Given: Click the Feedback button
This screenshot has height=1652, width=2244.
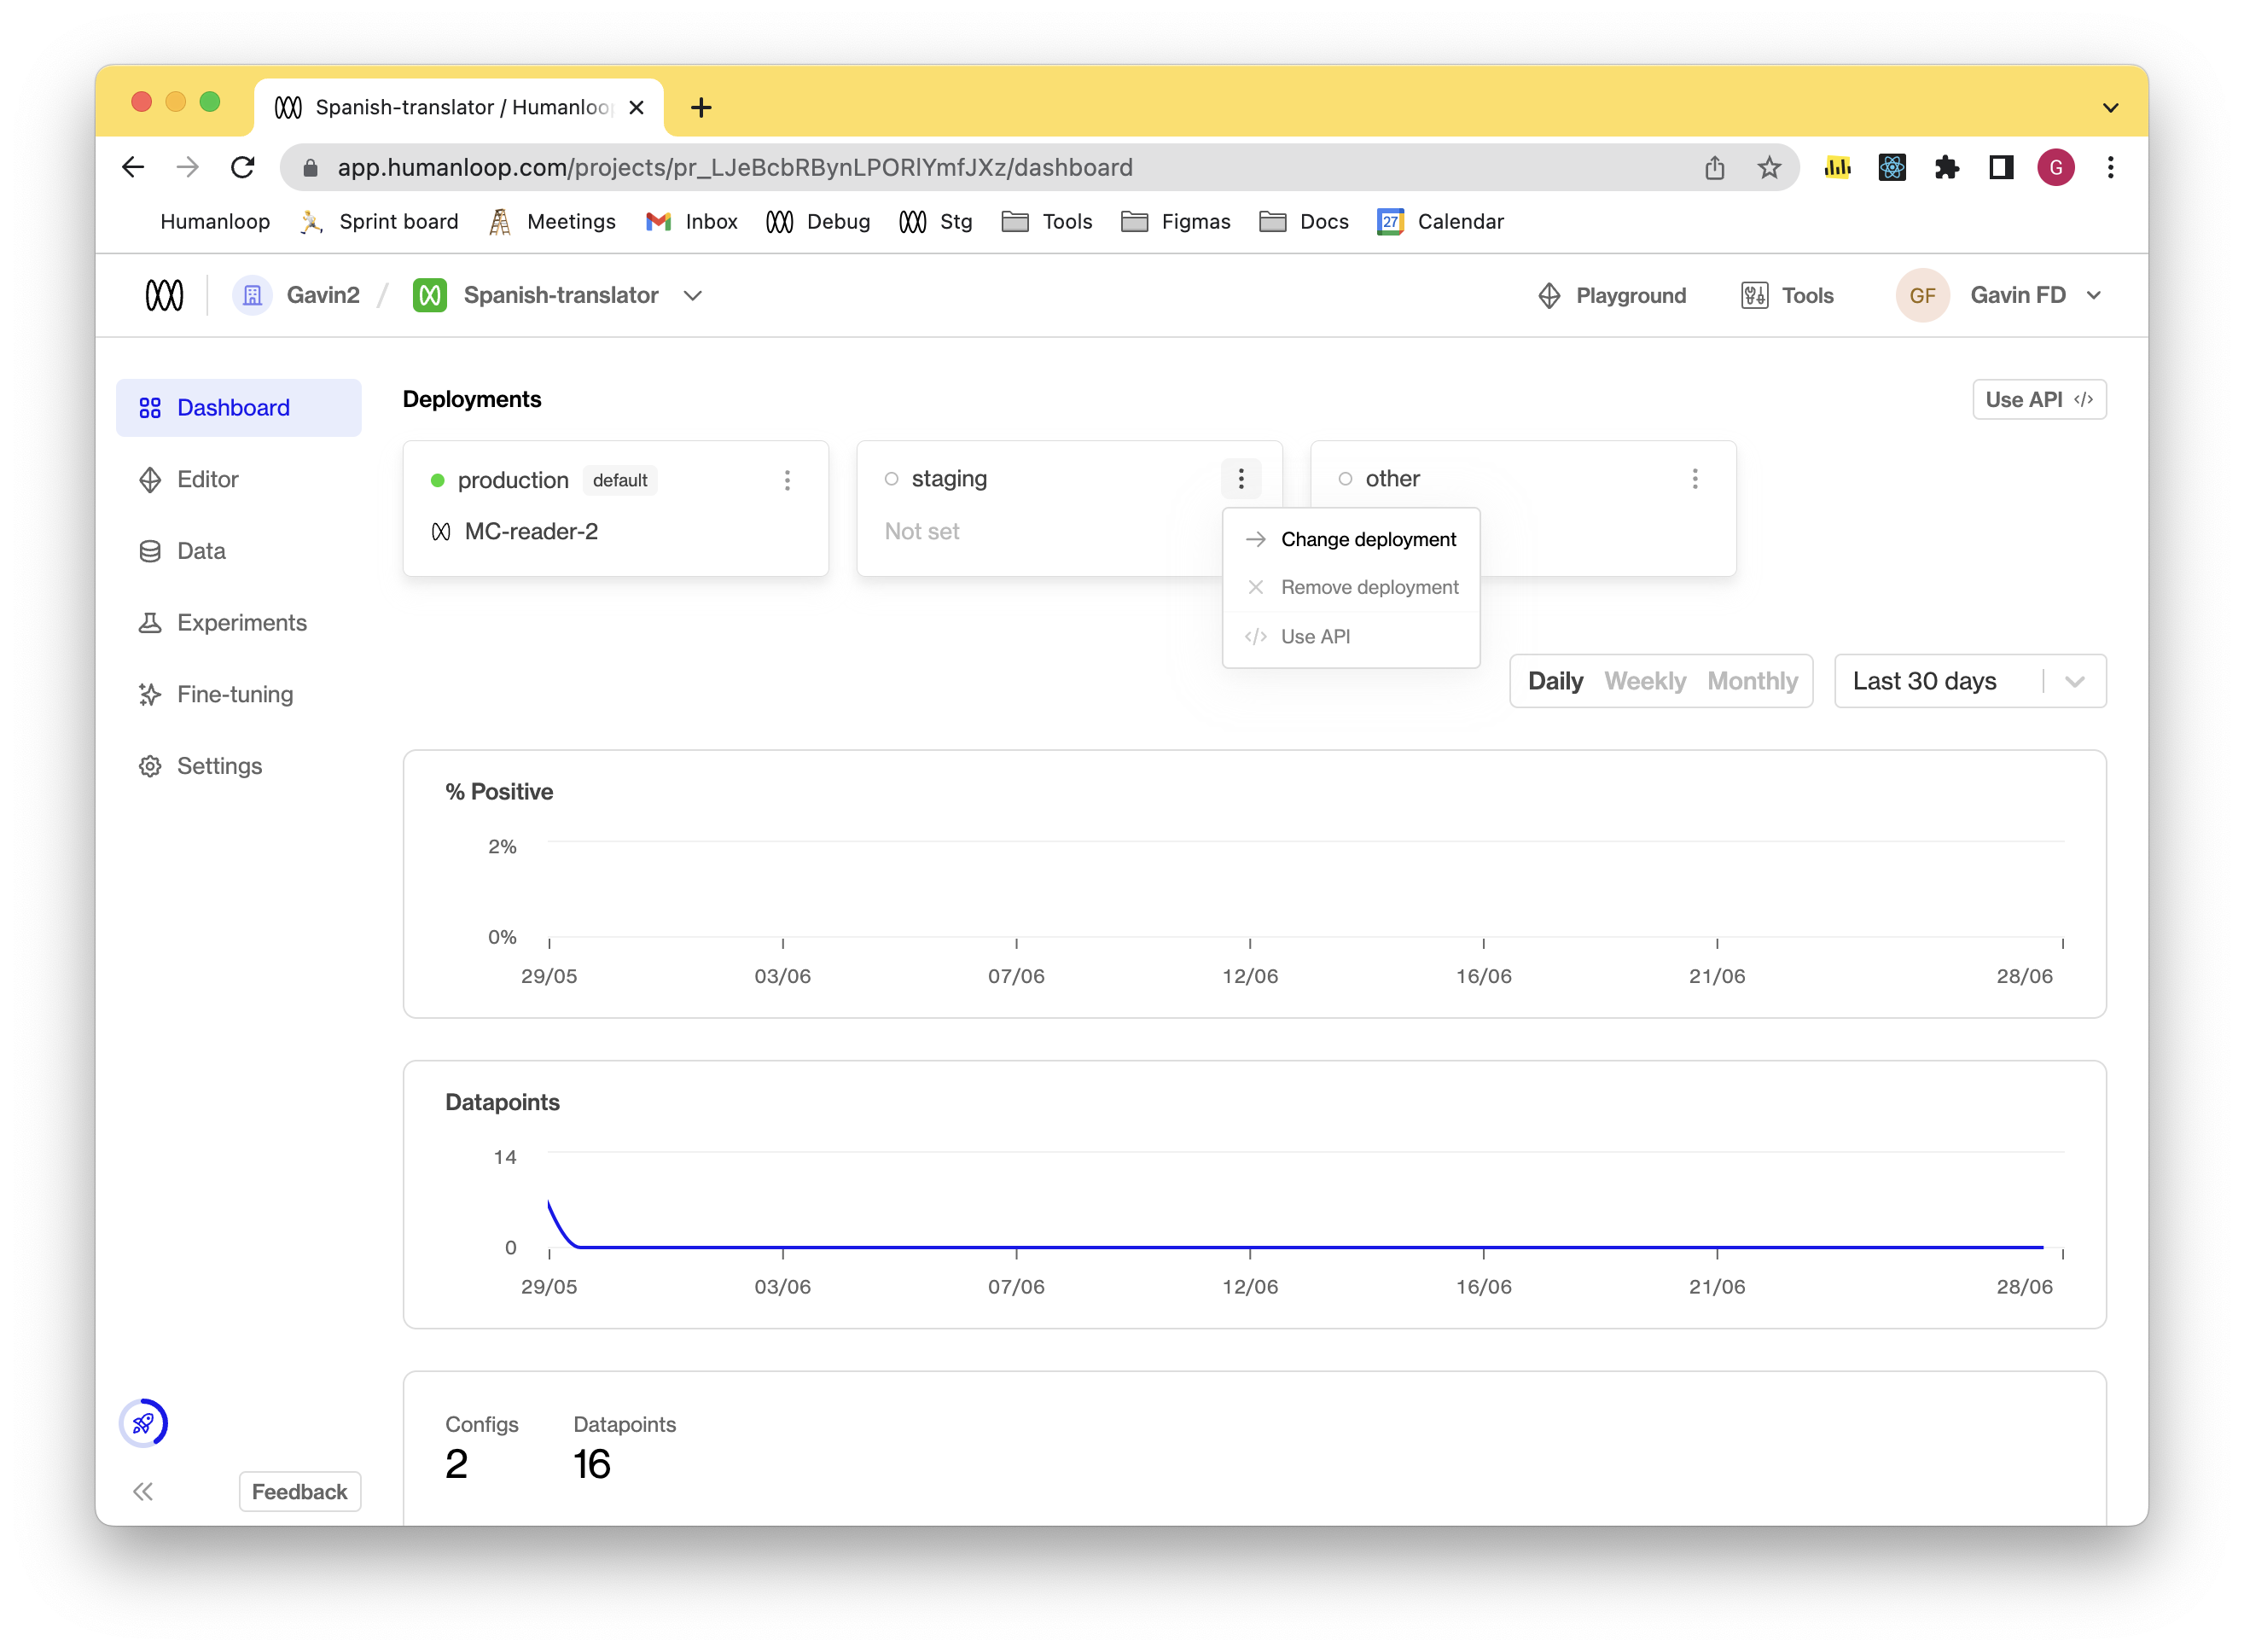Looking at the screenshot, I should coord(299,1491).
